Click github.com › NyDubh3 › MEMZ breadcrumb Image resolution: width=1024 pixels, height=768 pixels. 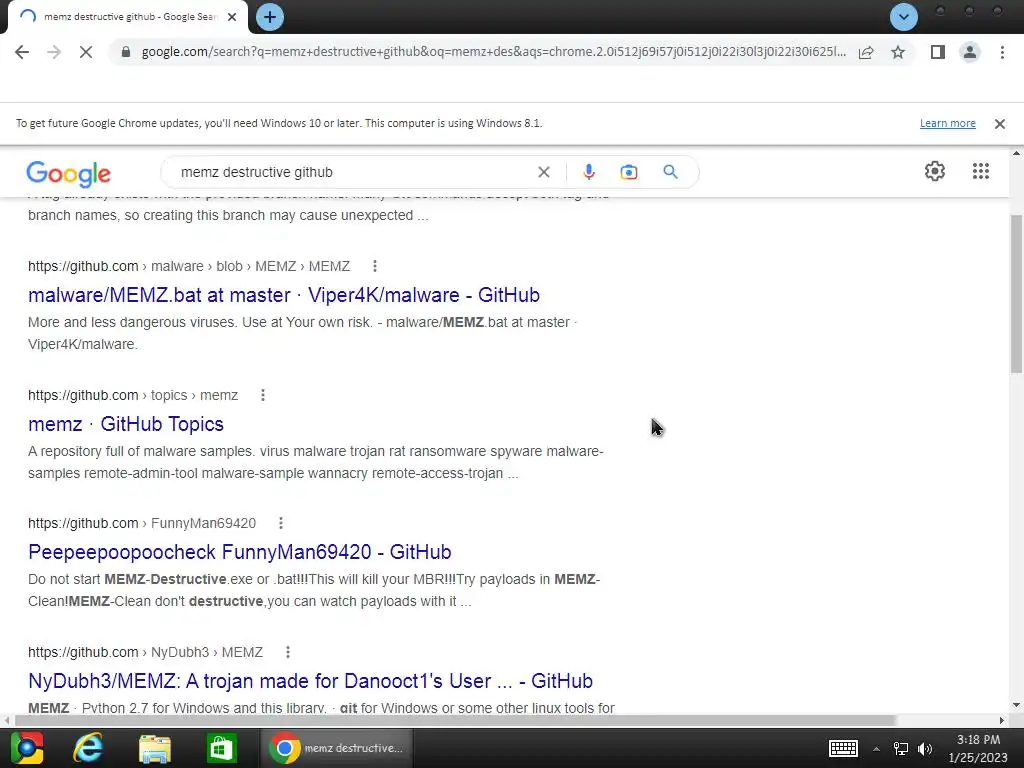click(x=145, y=652)
